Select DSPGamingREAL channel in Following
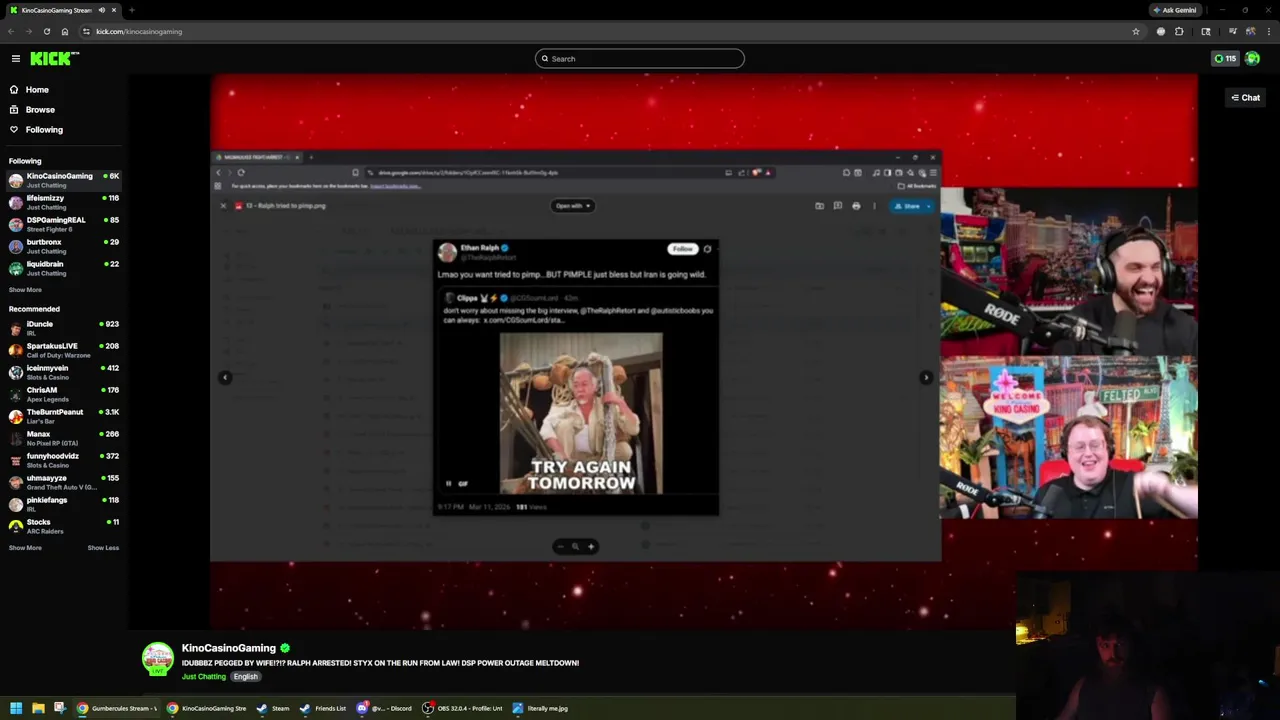 pos(63,224)
